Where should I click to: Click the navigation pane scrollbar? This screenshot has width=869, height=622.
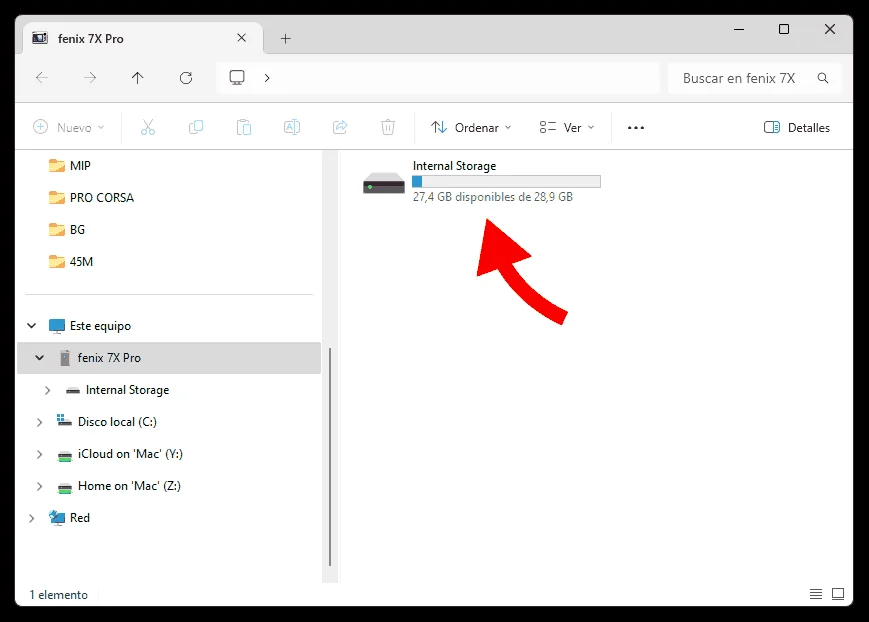330,457
